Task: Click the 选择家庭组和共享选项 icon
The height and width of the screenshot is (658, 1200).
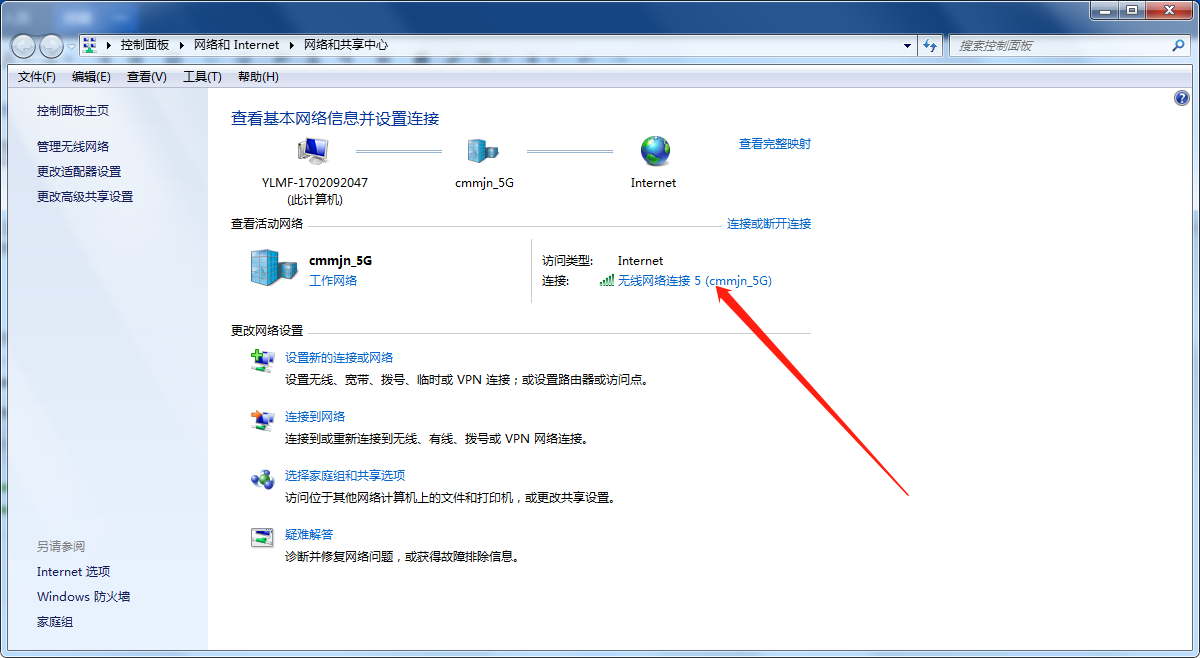Action: 262,479
